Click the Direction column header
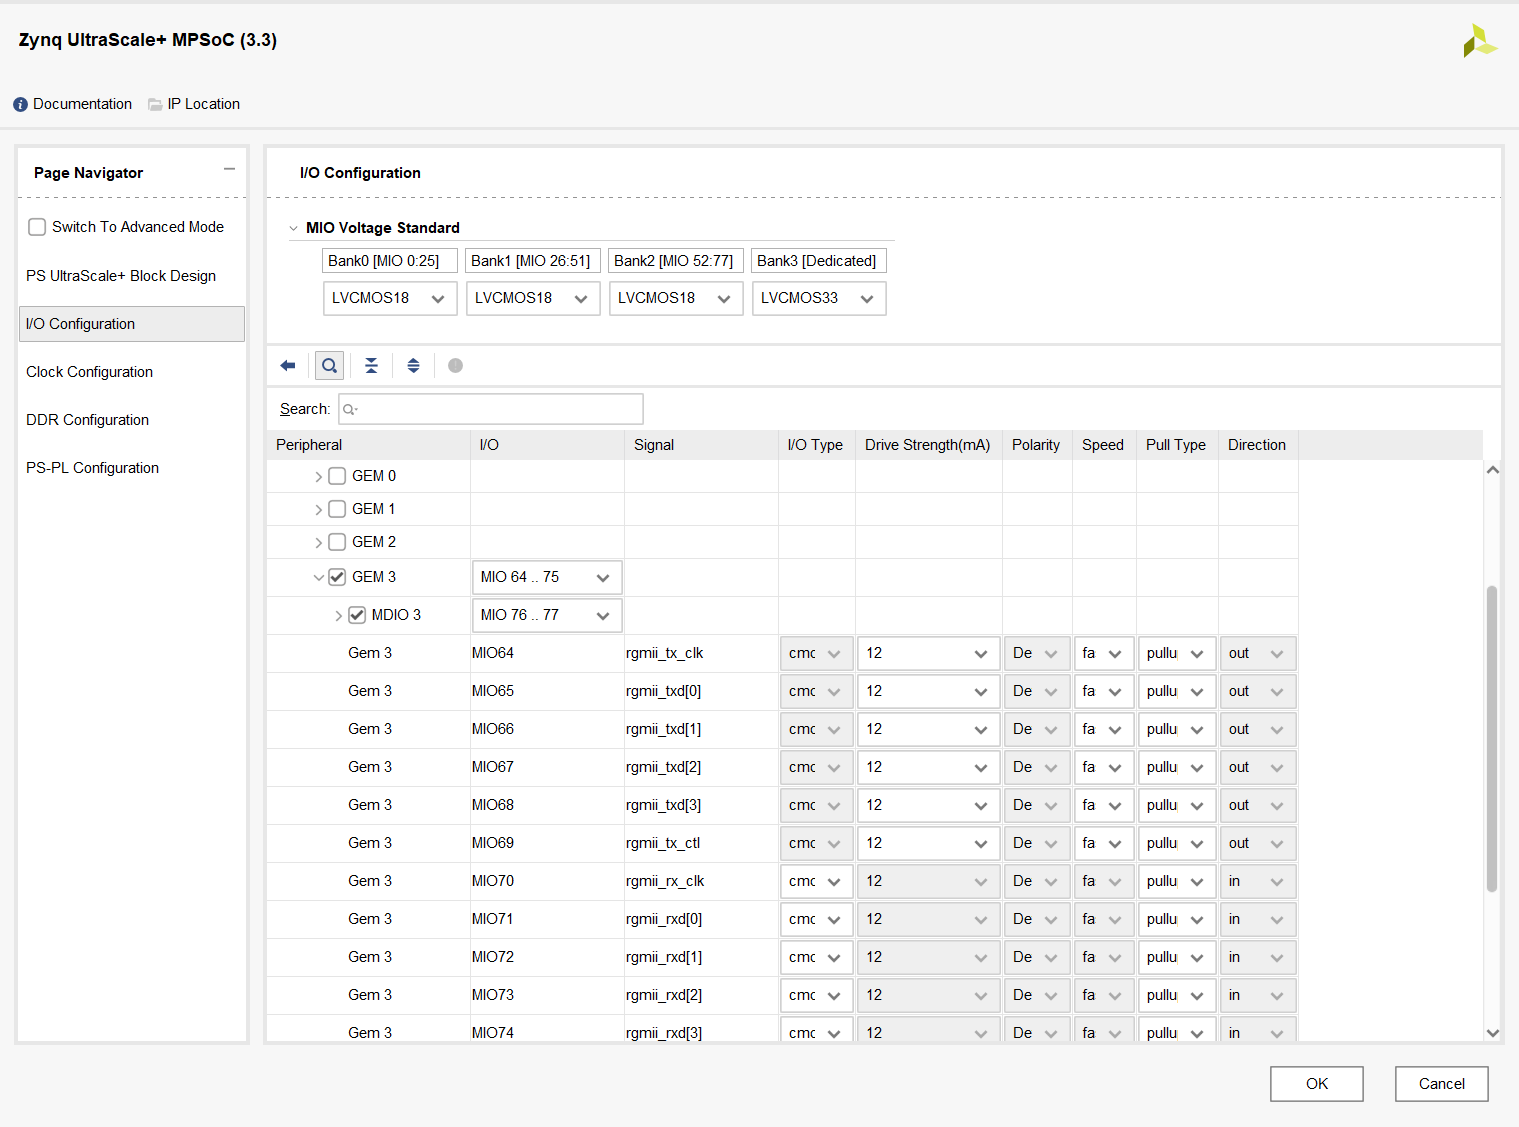This screenshot has width=1519, height=1127. pyautogui.click(x=1257, y=445)
